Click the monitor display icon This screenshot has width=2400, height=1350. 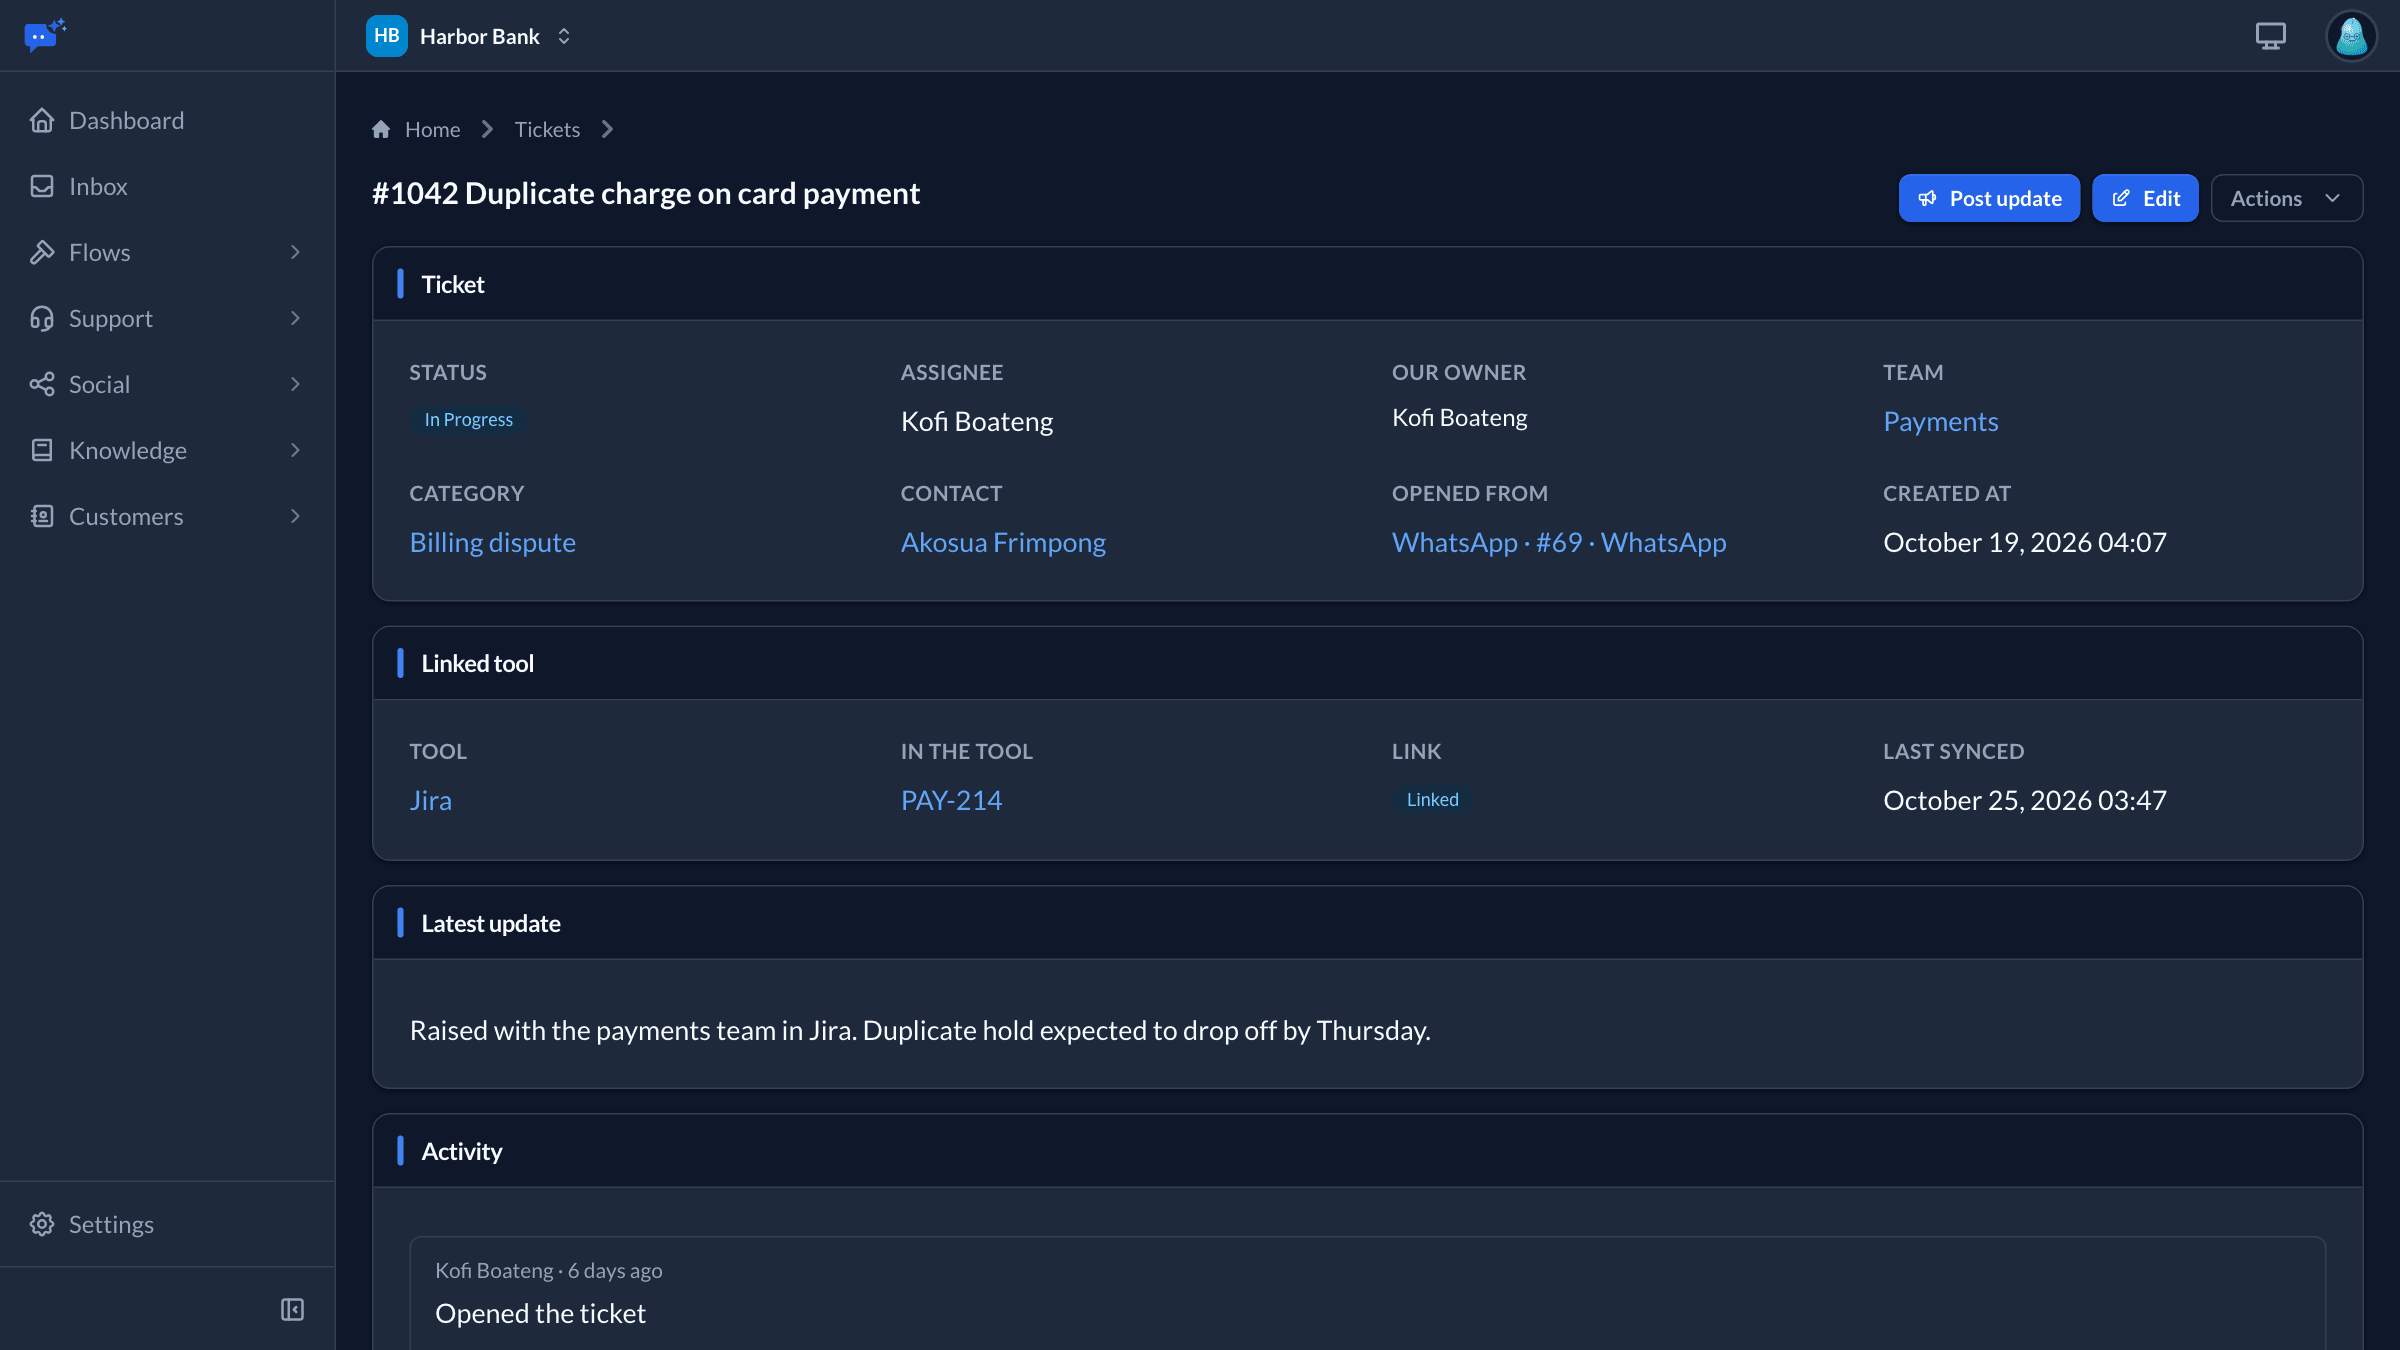pyautogui.click(x=2271, y=36)
